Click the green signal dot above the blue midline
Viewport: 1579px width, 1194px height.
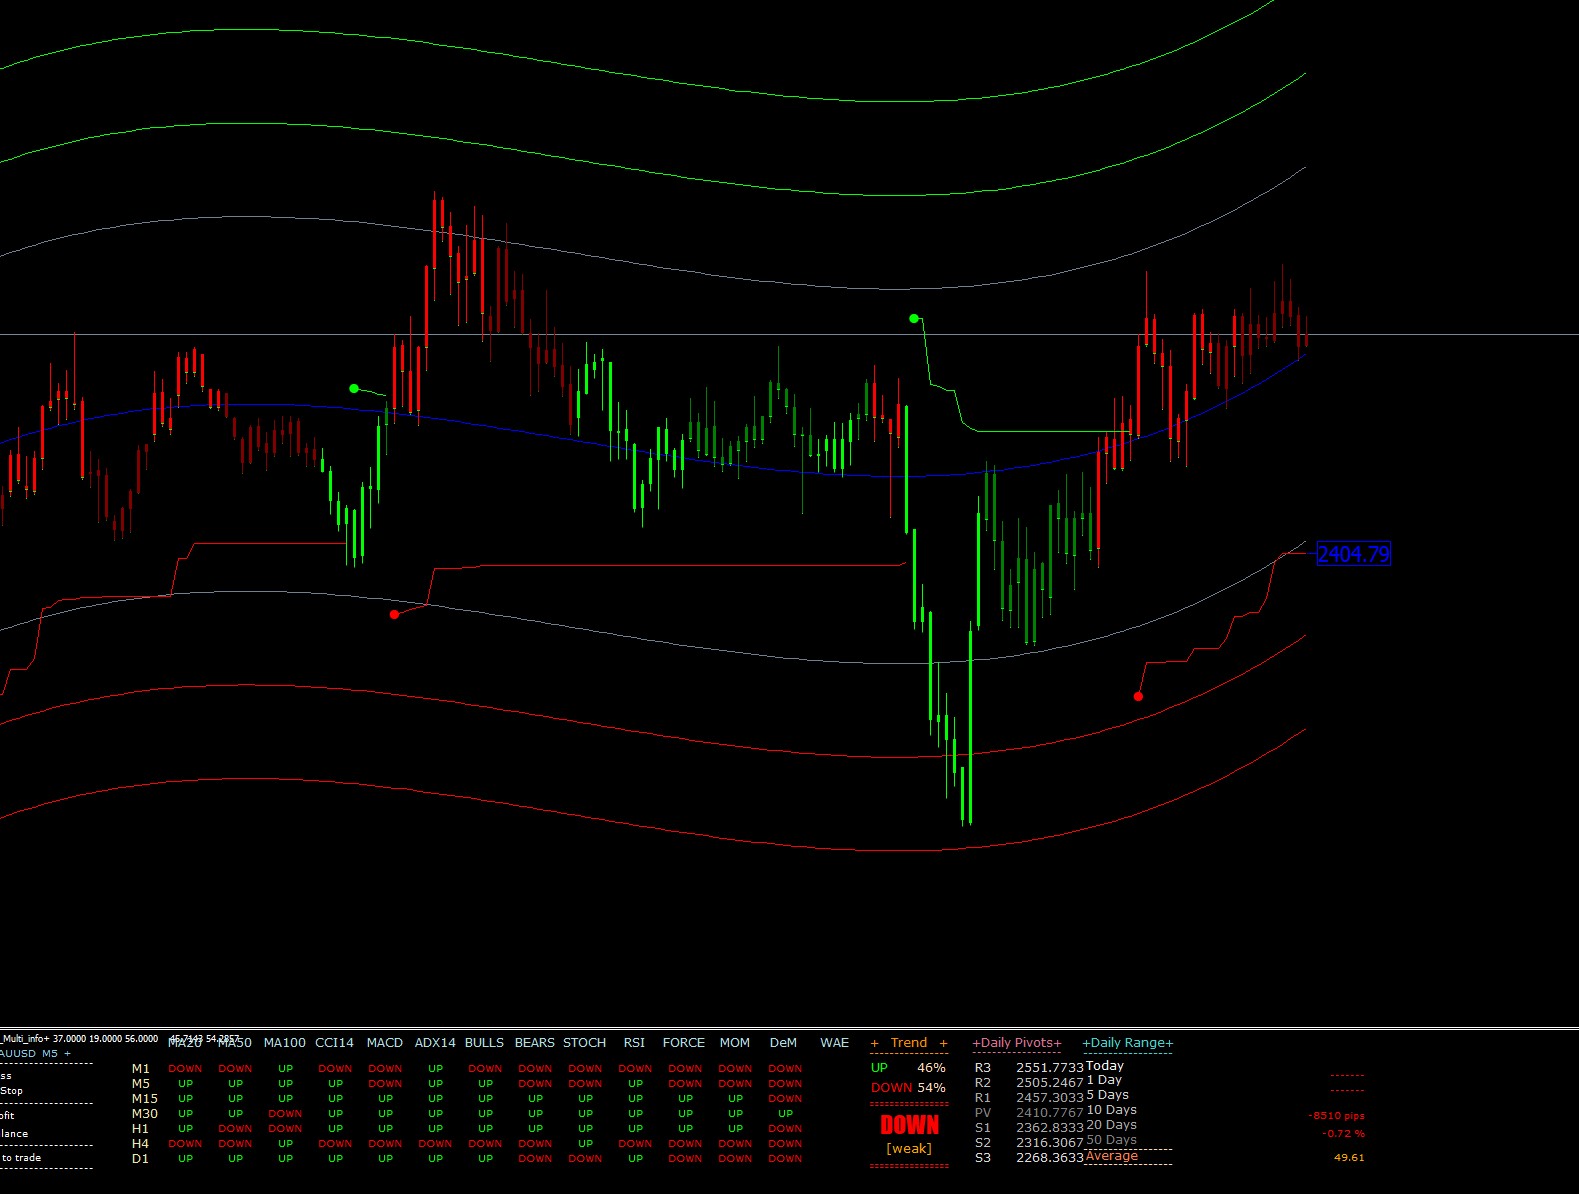(354, 388)
